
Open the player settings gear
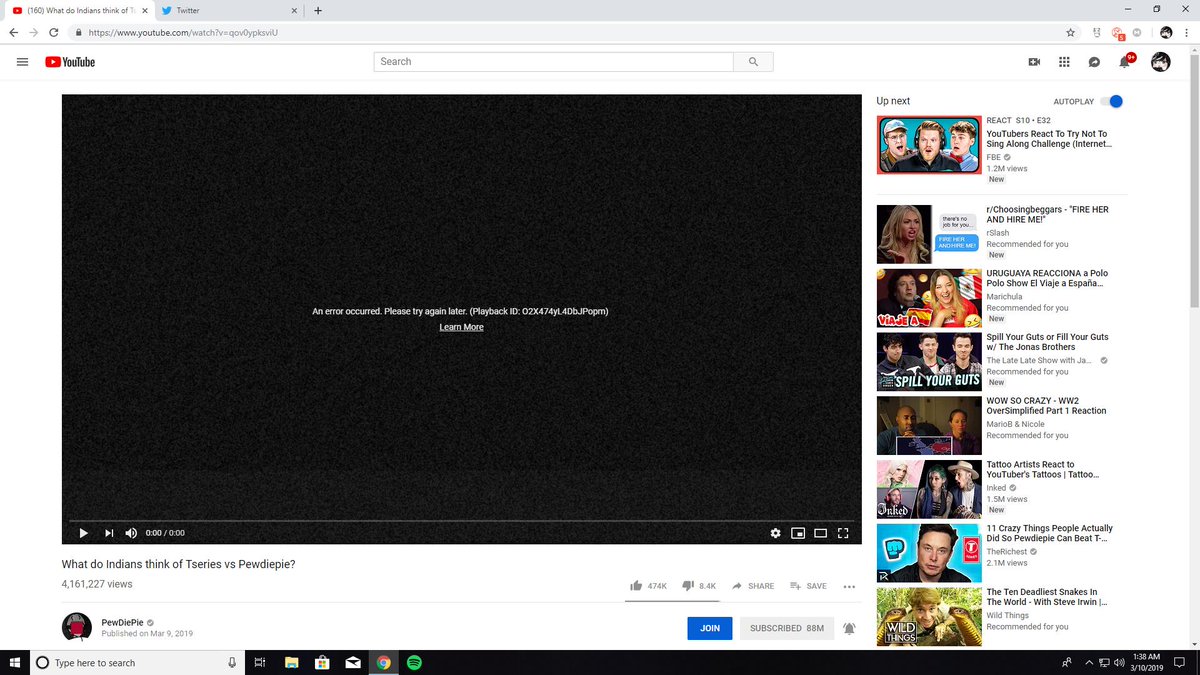point(775,533)
